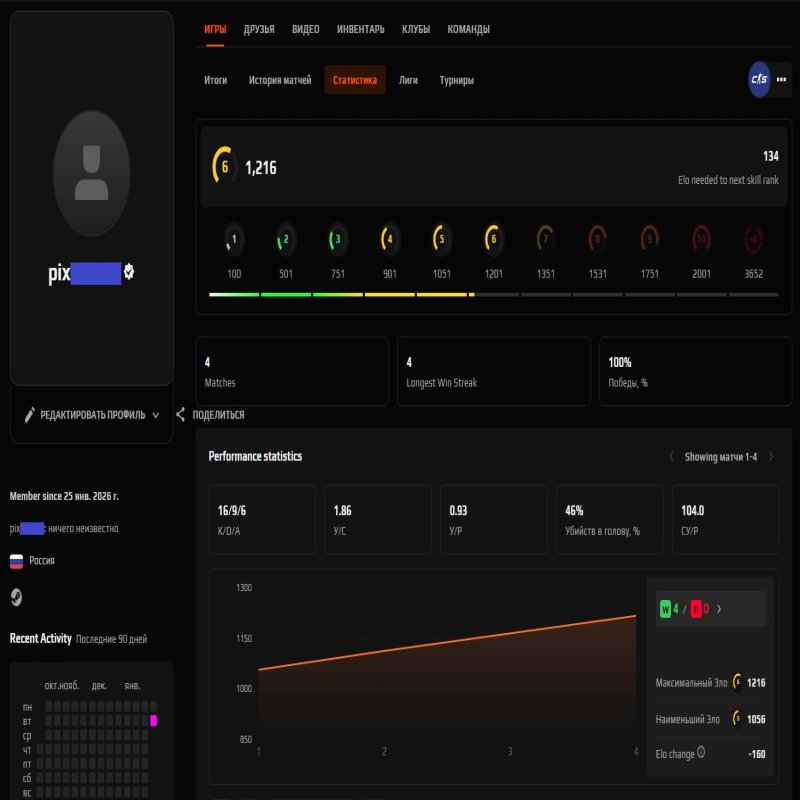Click the red max-rank icon above 3652
This screenshot has width=800, height=800.
tap(754, 240)
